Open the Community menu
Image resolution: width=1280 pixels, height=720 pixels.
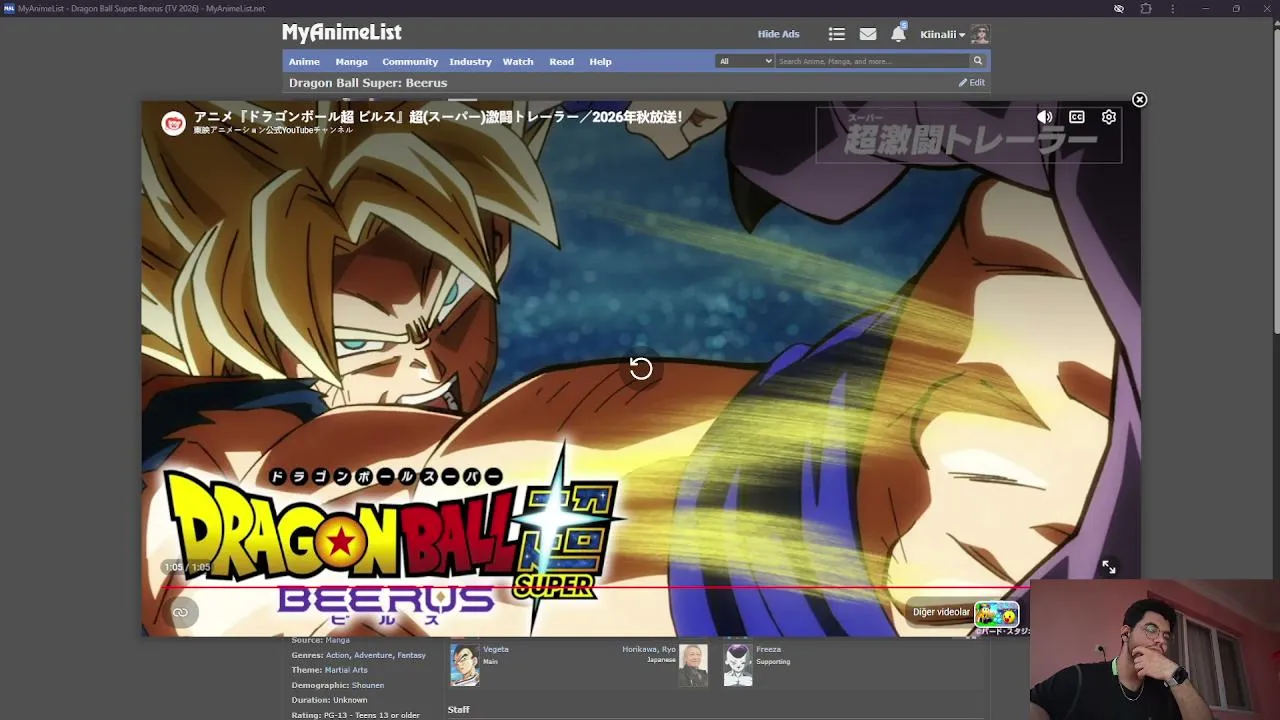coord(410,62)
